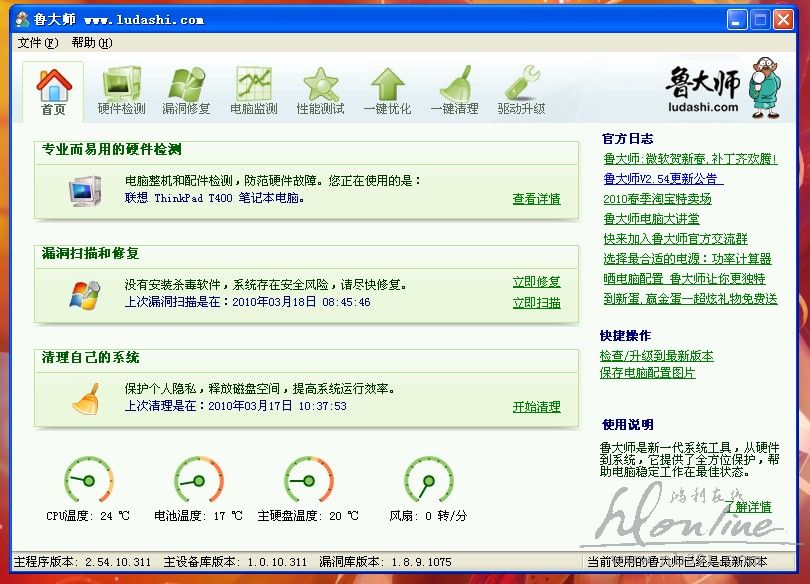810x584 pixels.
Task: Click the 鲁大师 ludashi.com logo
Action: (718, 88)
